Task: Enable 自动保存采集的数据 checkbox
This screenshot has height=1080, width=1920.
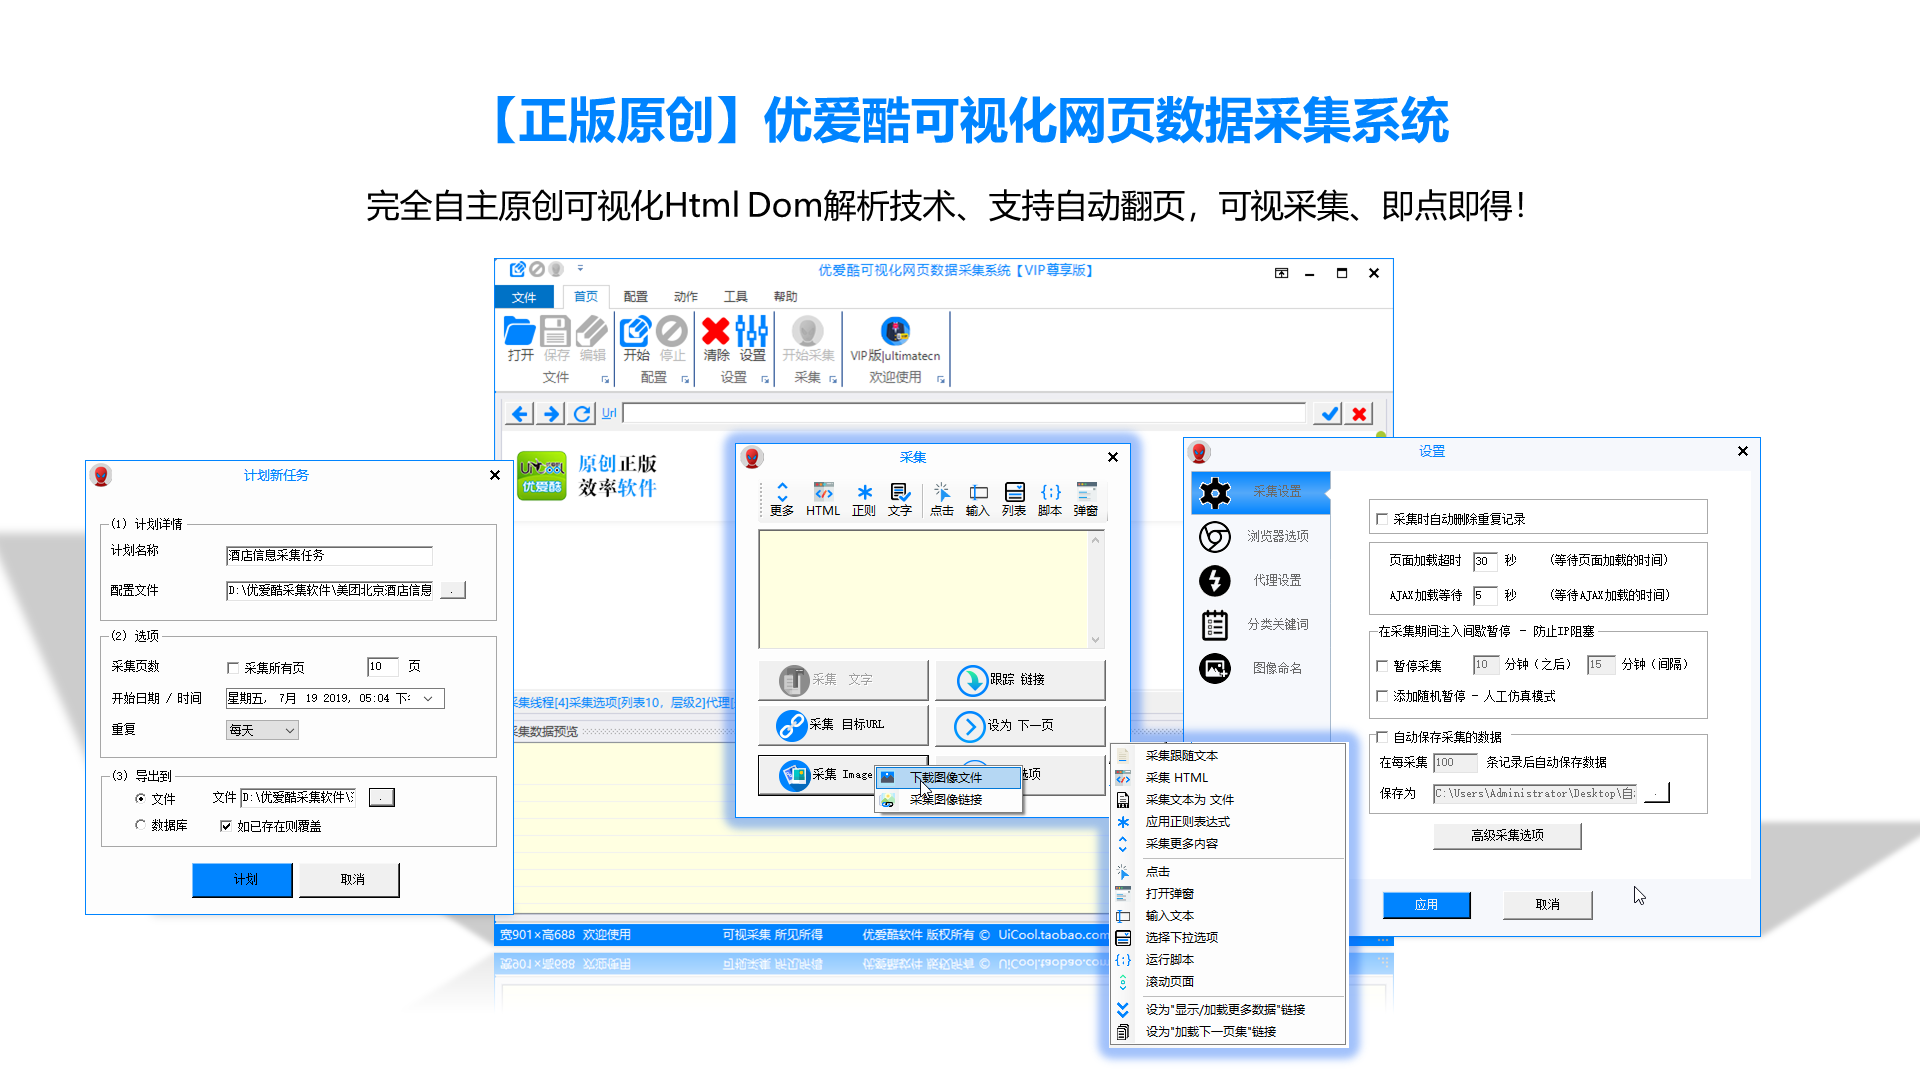Action: point(1382,737)
